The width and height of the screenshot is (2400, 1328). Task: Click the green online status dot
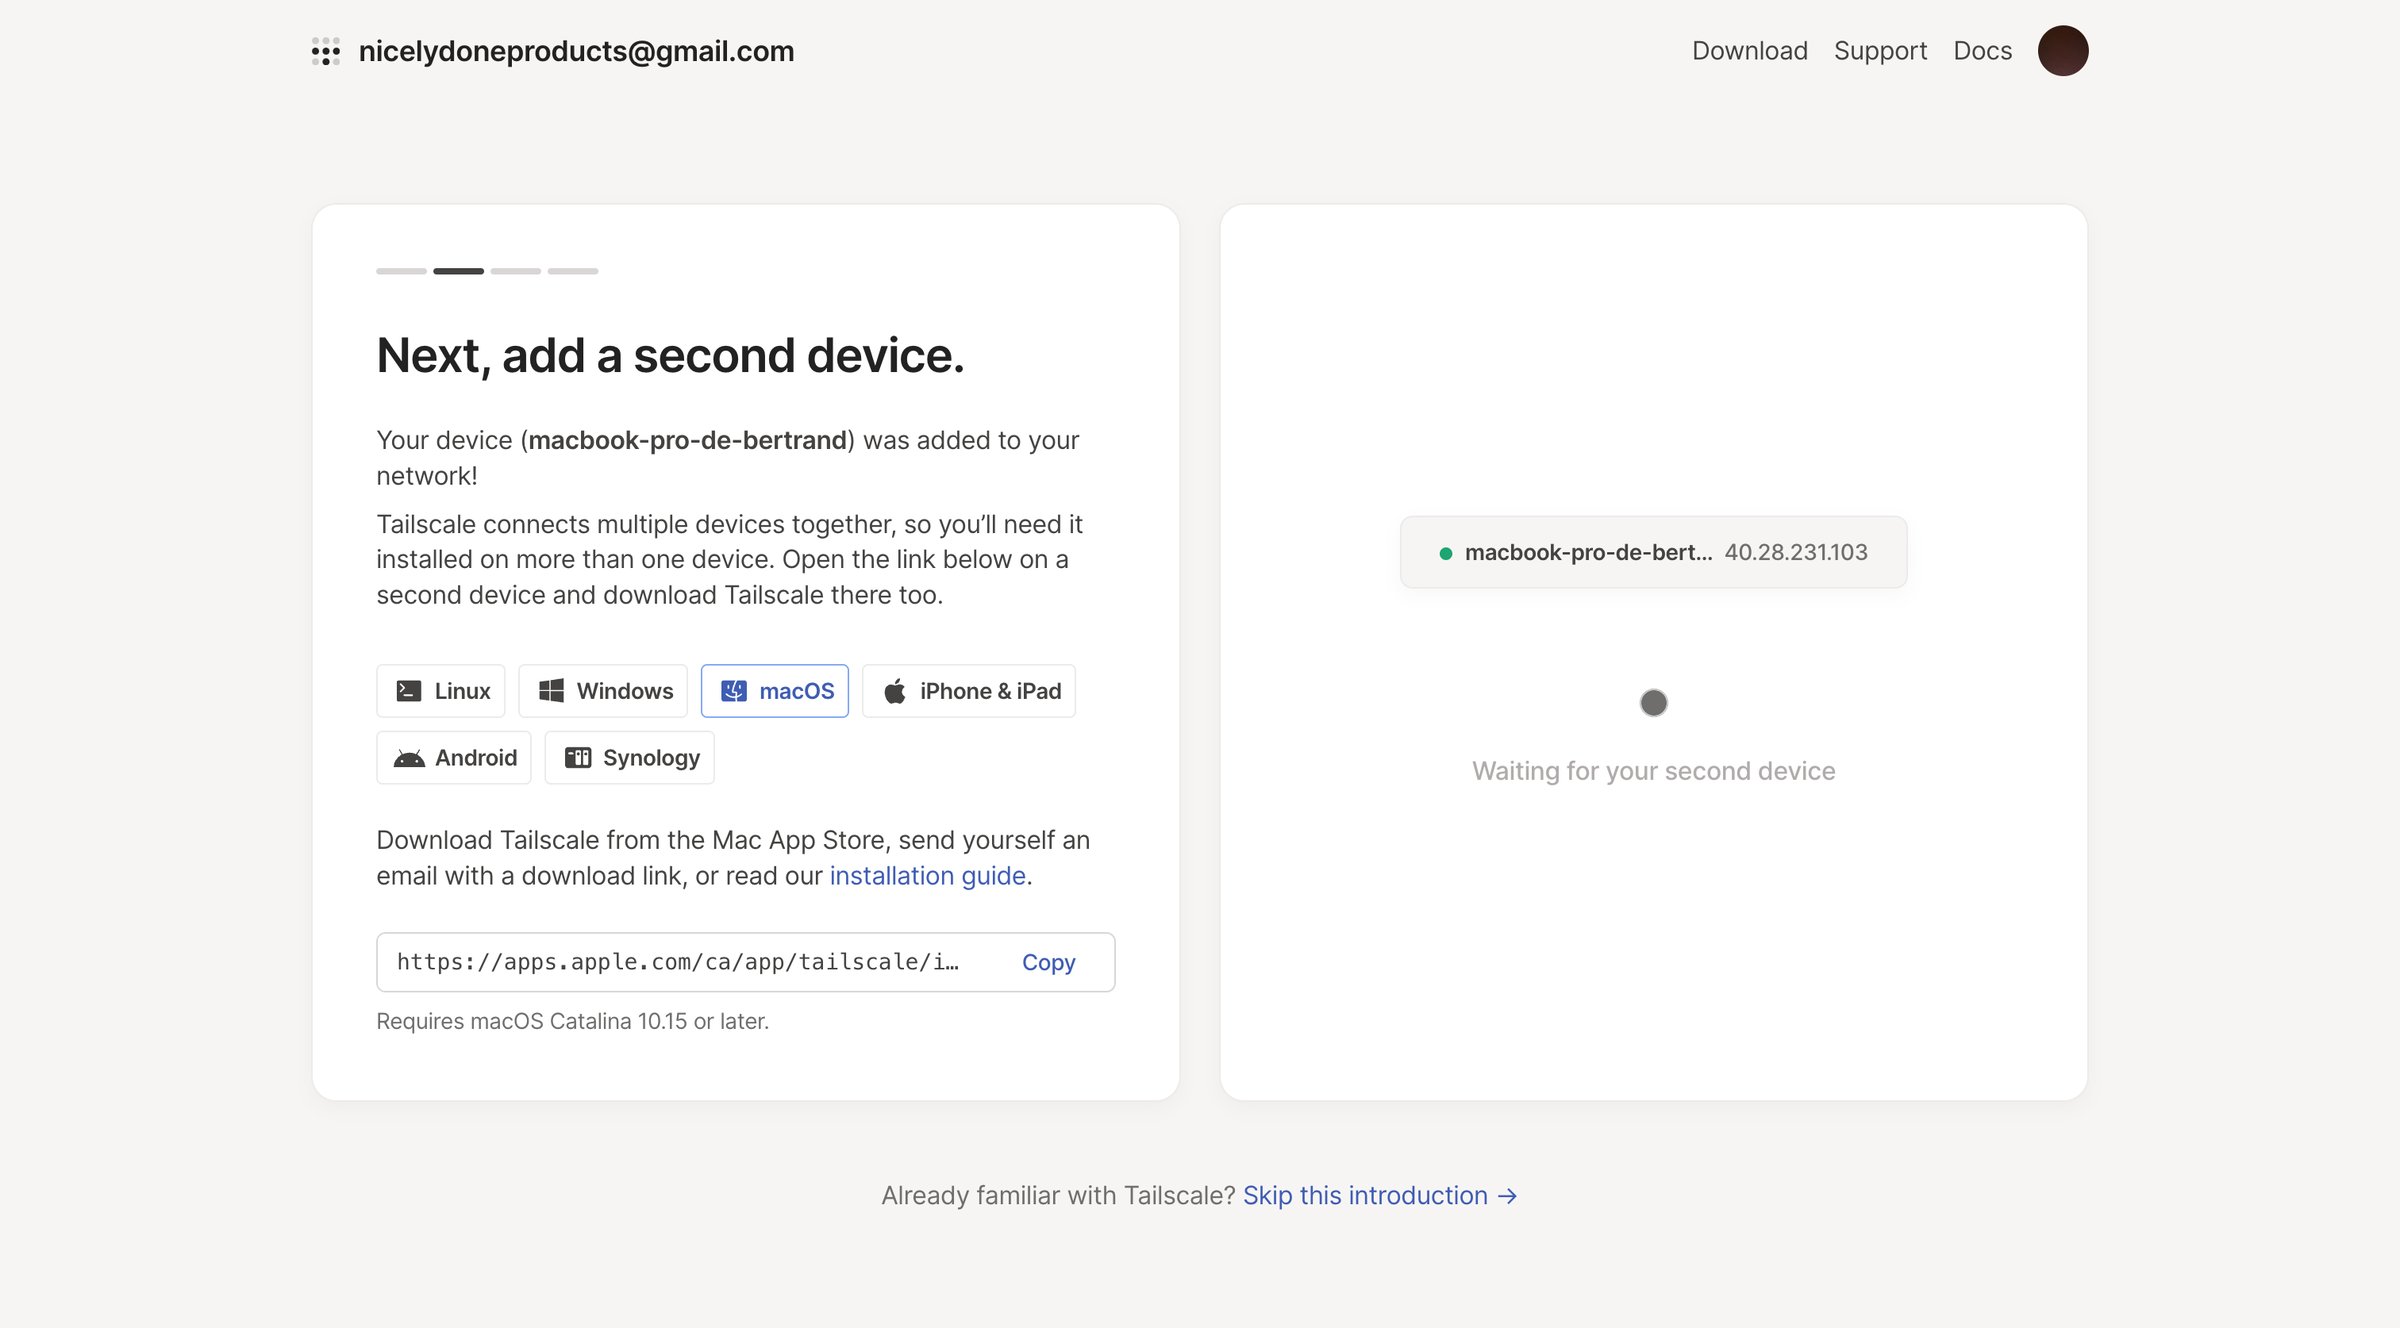pyautogui.click(x=1446, y=553)
